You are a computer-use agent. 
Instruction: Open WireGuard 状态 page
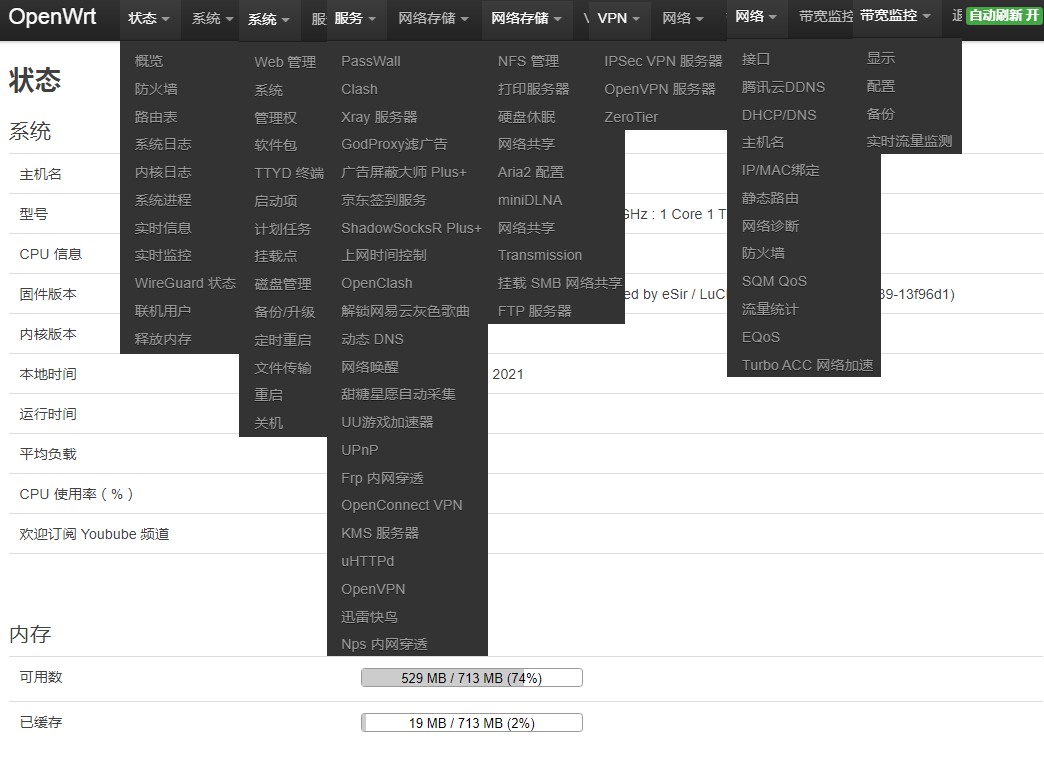click(x=185, y=283)
